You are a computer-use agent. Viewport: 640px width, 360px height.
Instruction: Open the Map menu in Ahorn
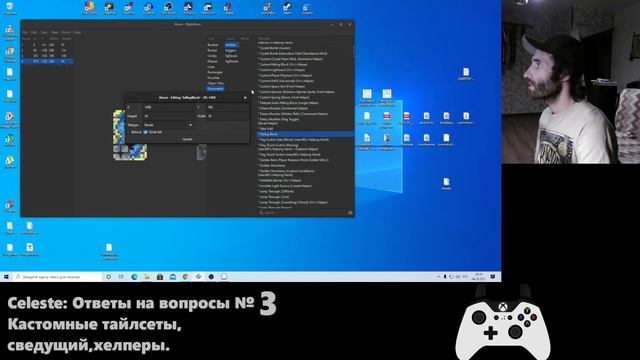[54, 32]
